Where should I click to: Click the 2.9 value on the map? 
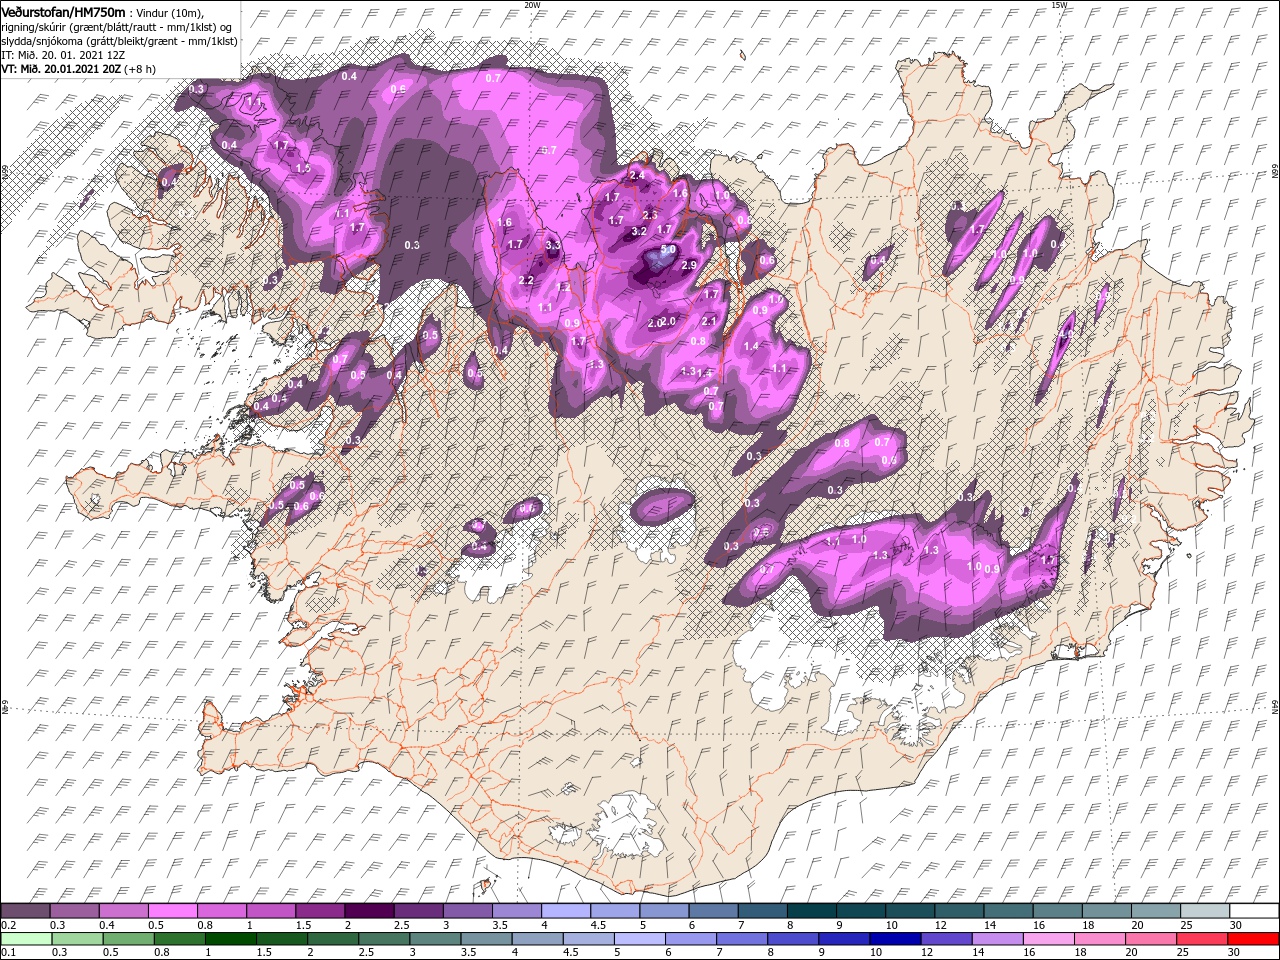click(x=688, y=265)
